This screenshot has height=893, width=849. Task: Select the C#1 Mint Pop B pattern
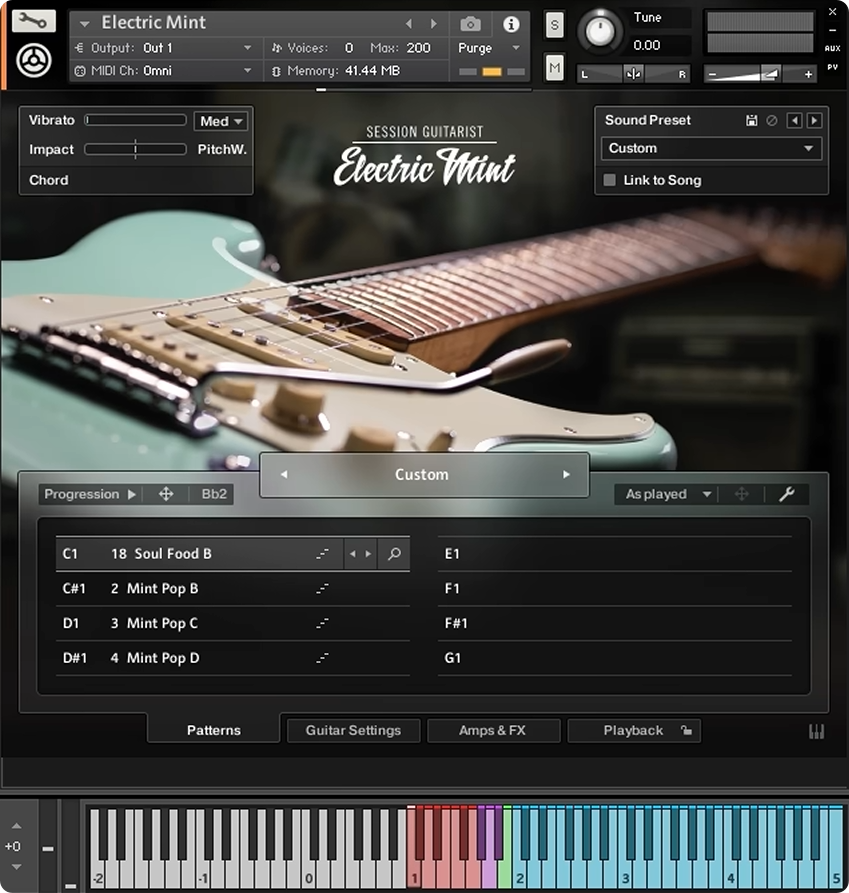pyautogui.click(x=232, y=588)
